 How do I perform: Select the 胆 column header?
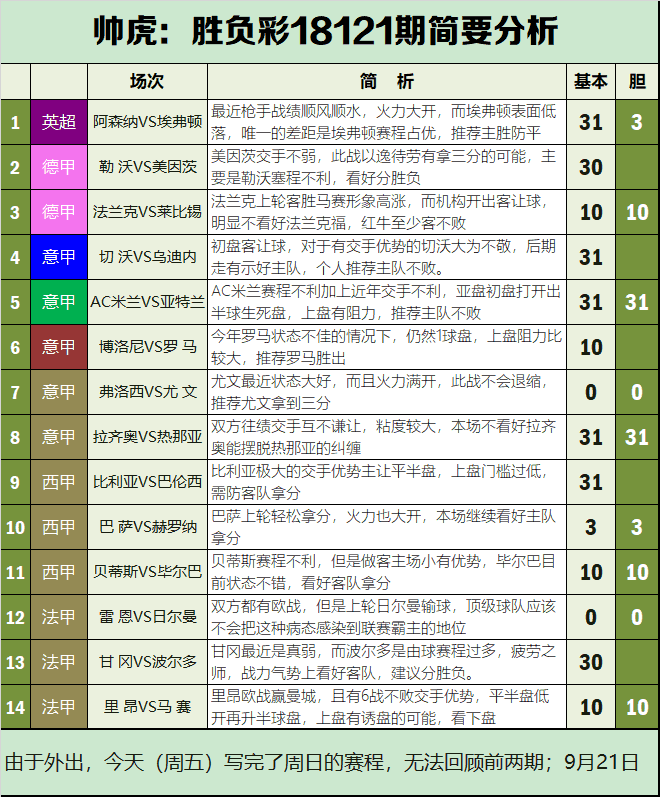click(637, 81)
